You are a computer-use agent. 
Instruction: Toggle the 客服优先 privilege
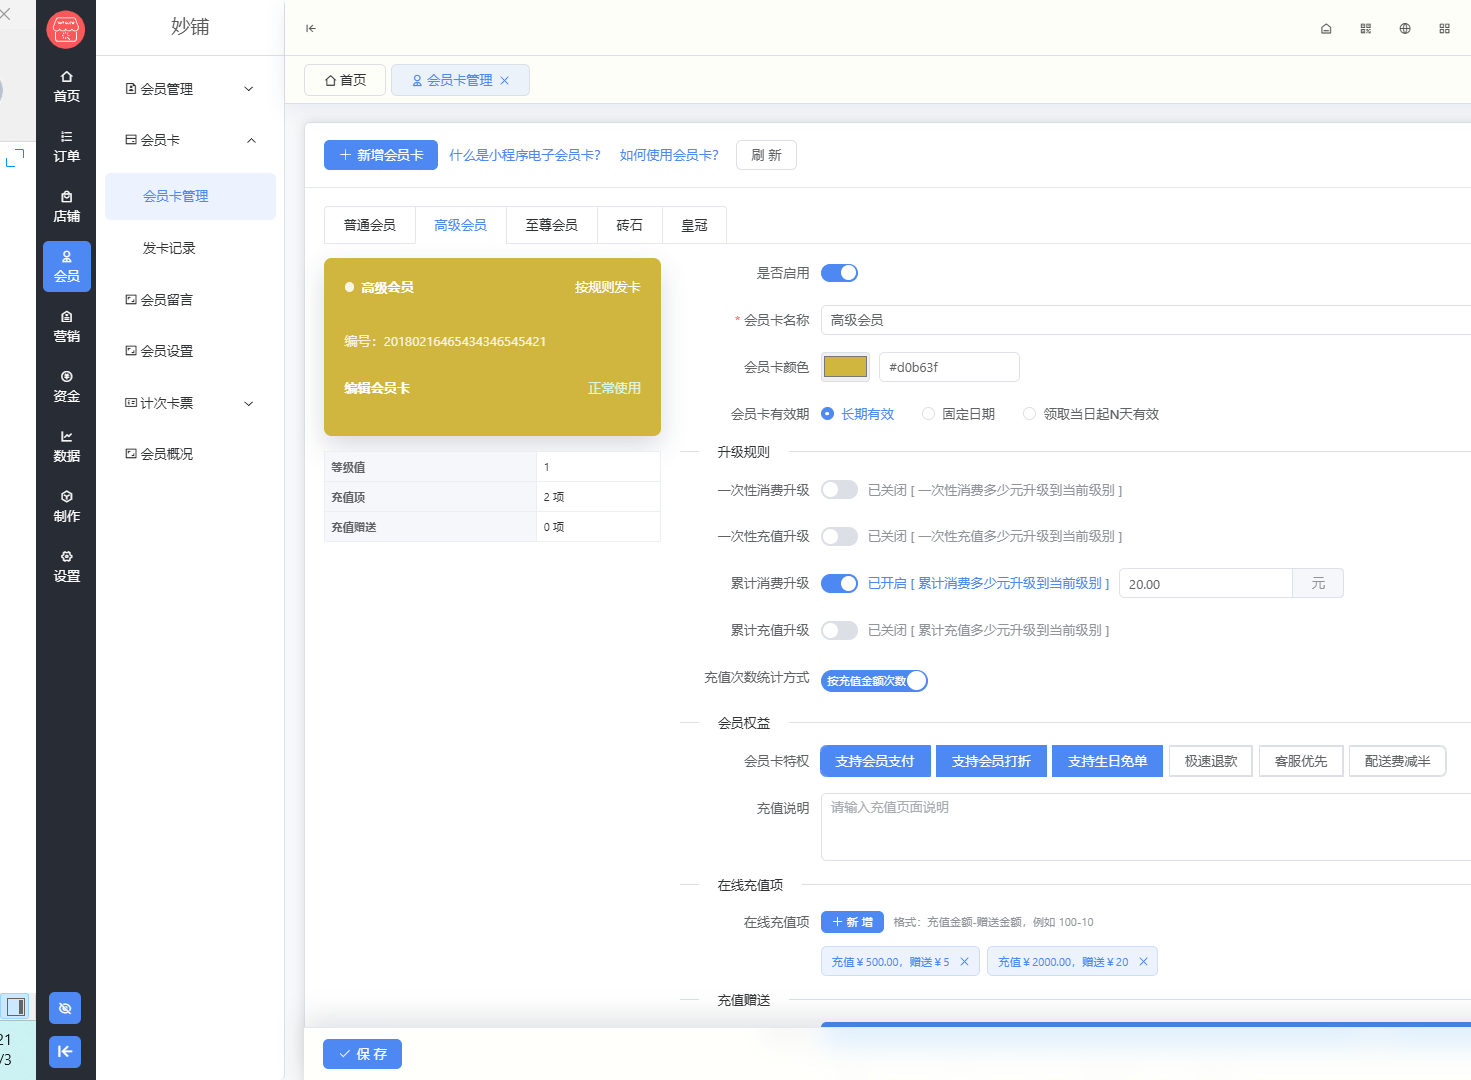(x=1301, y=761)
